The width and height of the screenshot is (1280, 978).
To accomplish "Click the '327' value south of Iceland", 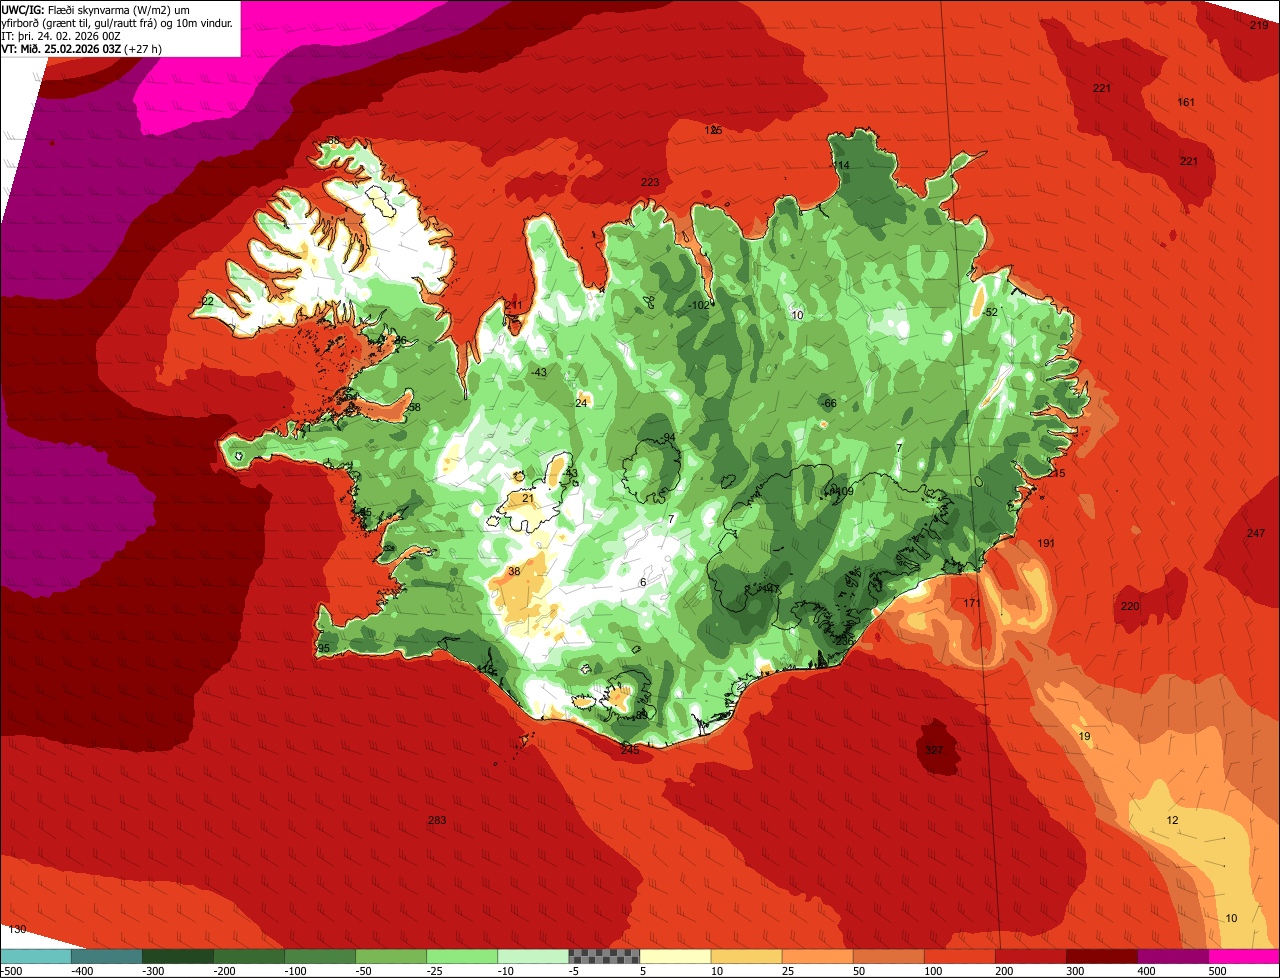I will click(934, 750).
